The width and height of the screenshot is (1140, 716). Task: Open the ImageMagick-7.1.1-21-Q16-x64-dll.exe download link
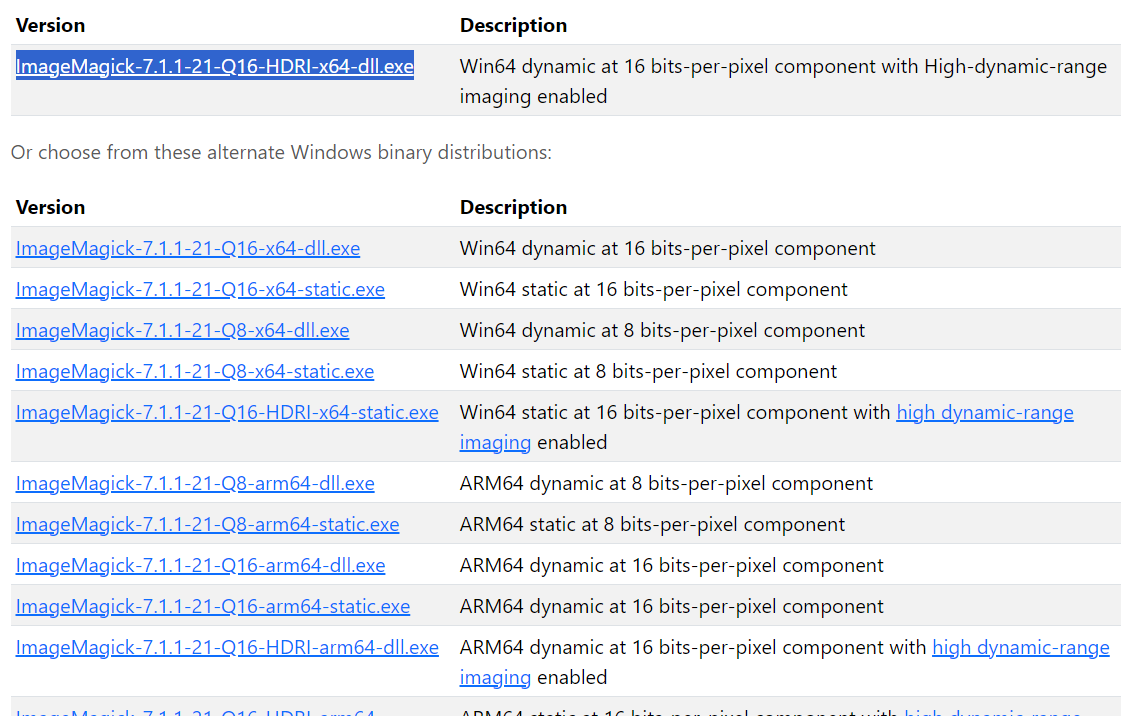[x=188, y=249]
